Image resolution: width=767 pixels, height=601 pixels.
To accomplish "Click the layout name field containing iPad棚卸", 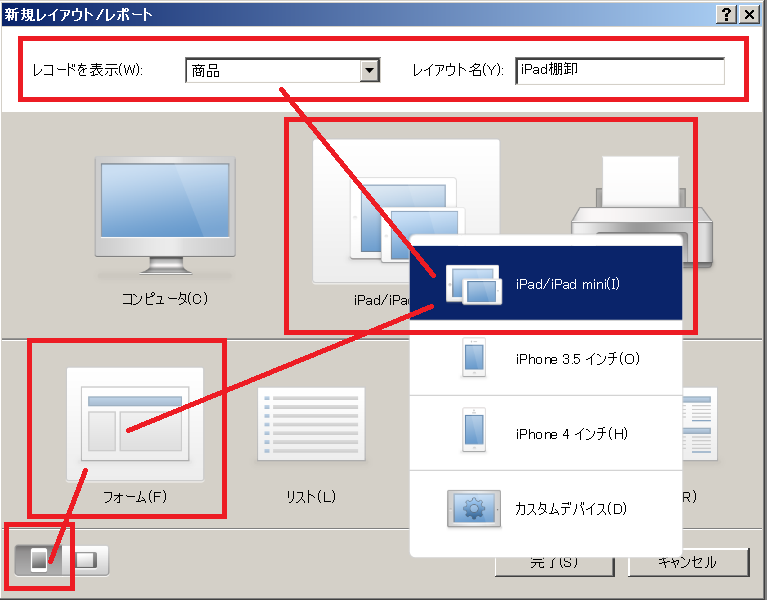I will click(620, 71).
